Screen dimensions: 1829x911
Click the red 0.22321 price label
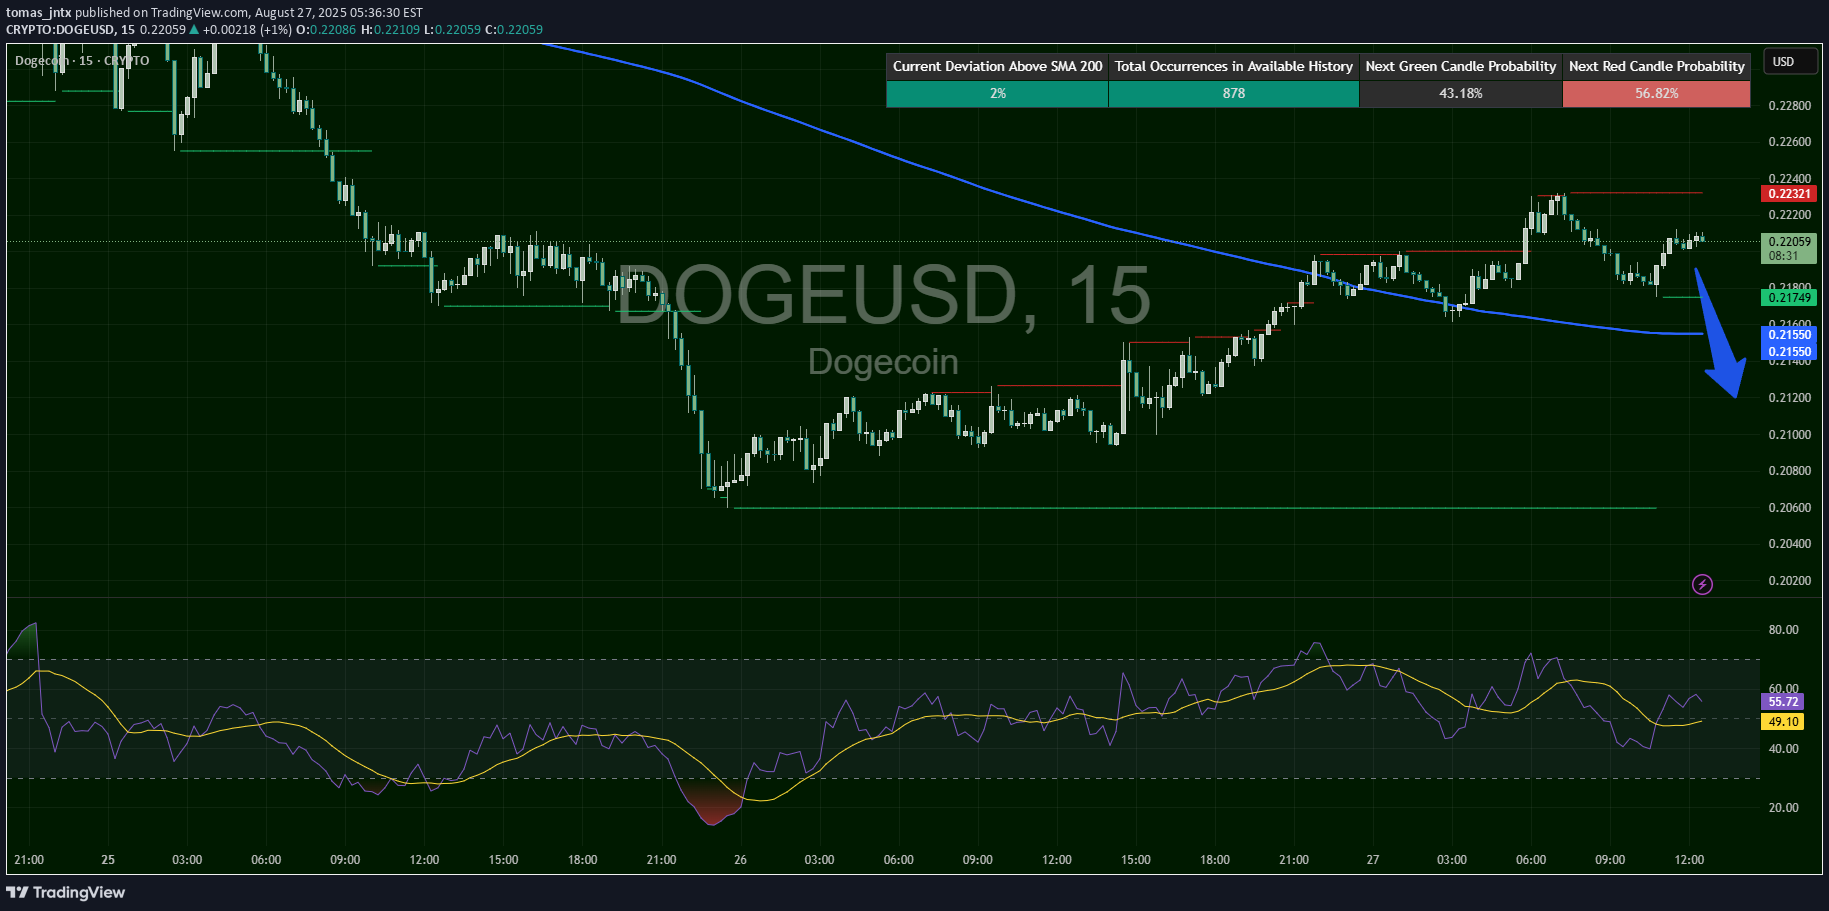tap(1789, 194)
